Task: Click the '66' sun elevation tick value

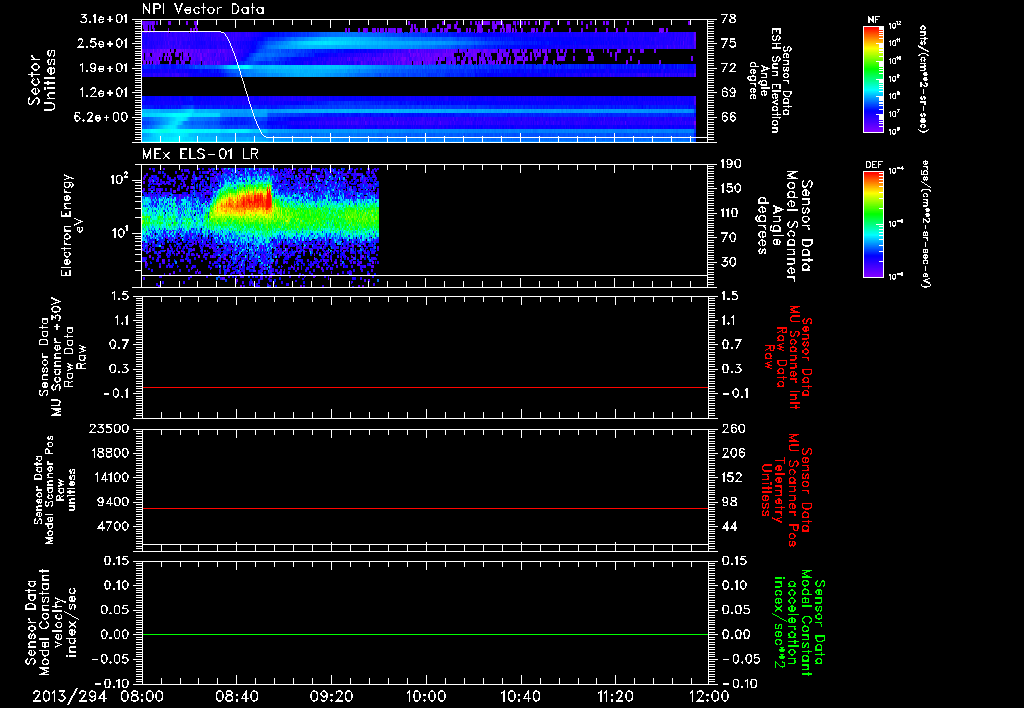Action: click(x=729, y=117)
